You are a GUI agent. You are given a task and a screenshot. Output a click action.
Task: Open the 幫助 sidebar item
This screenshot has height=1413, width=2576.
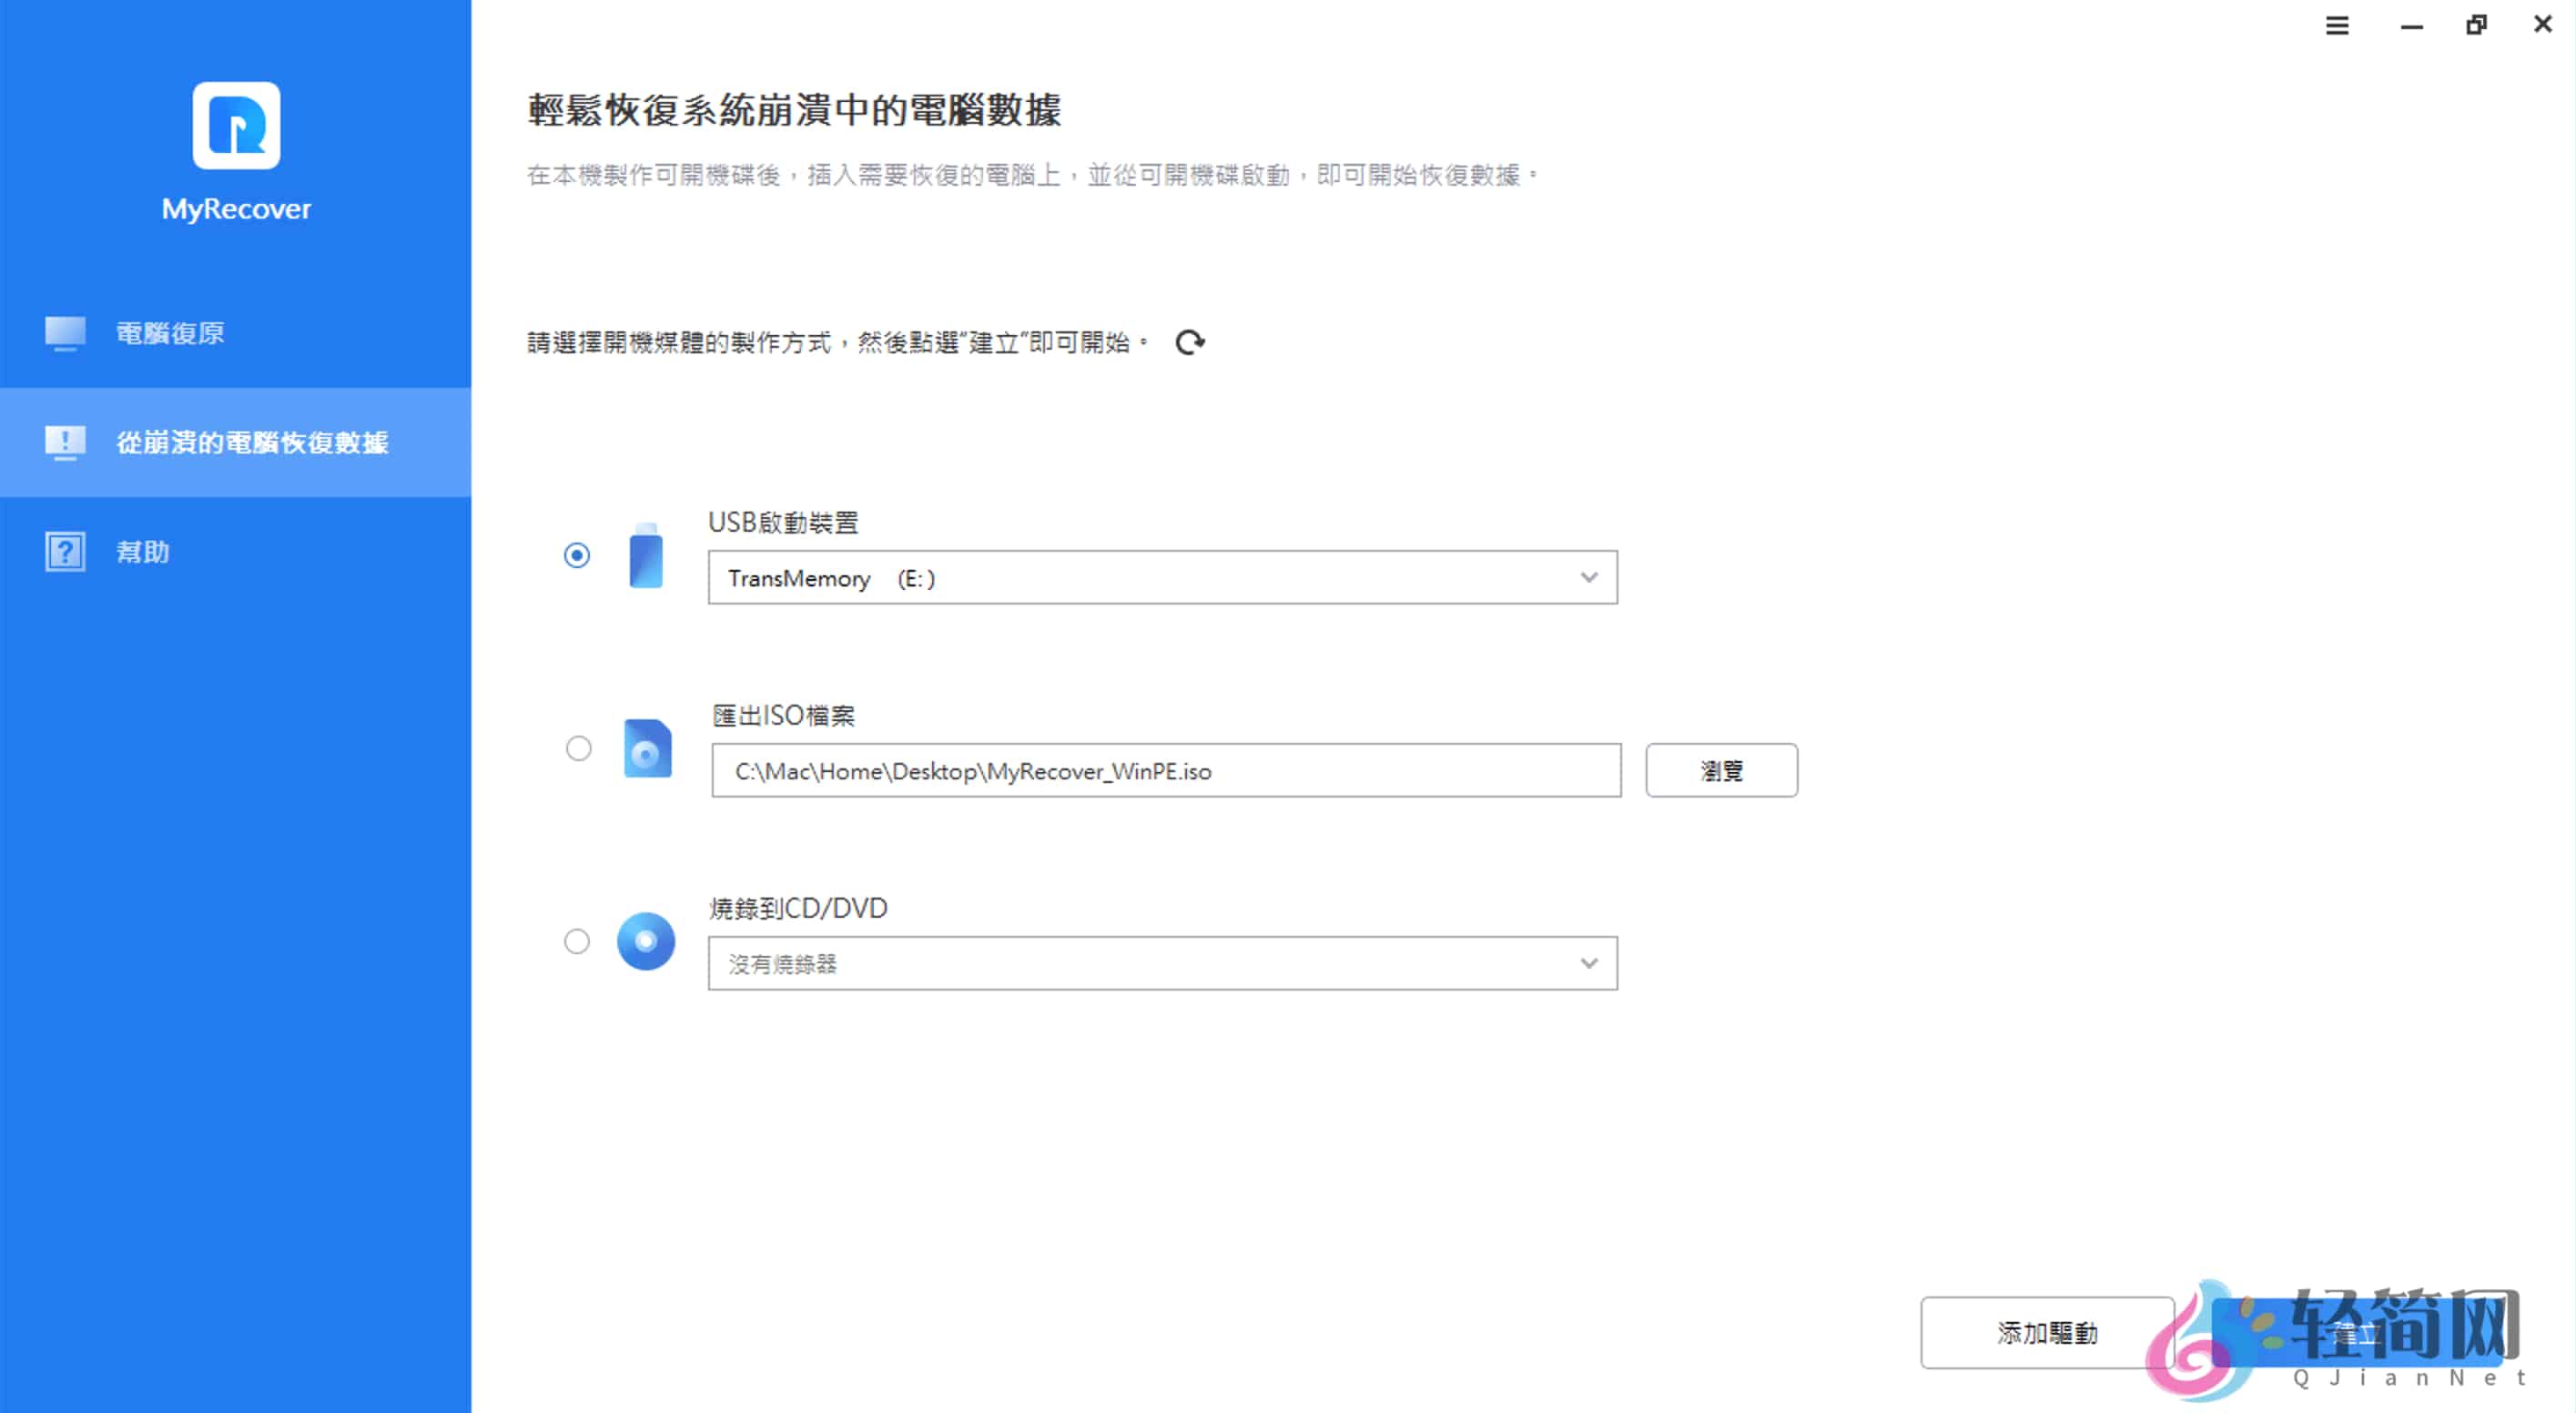tap(143, 552)
